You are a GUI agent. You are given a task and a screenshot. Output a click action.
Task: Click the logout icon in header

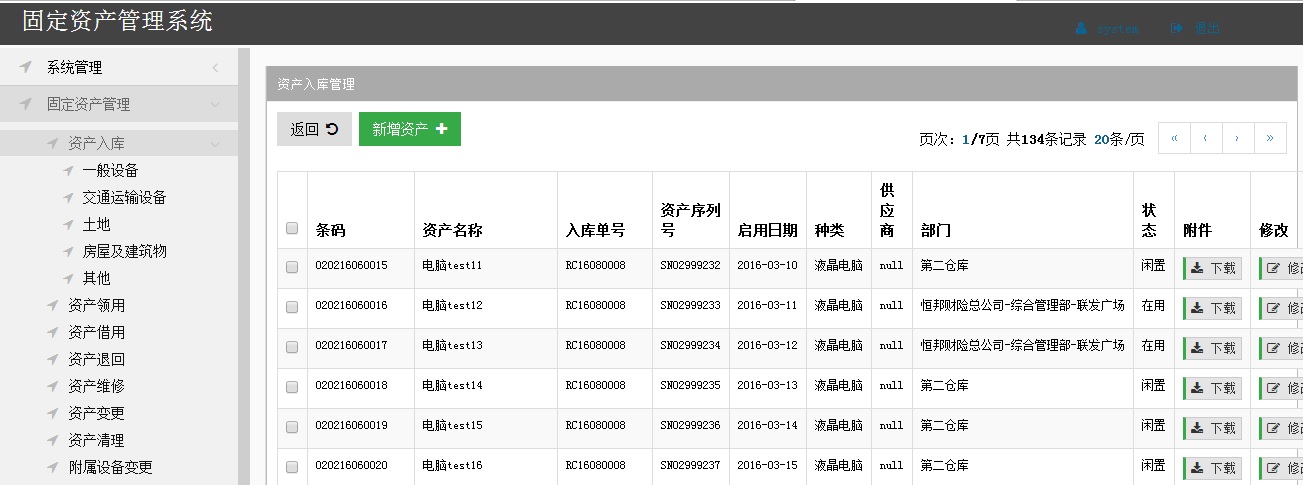1177,29
